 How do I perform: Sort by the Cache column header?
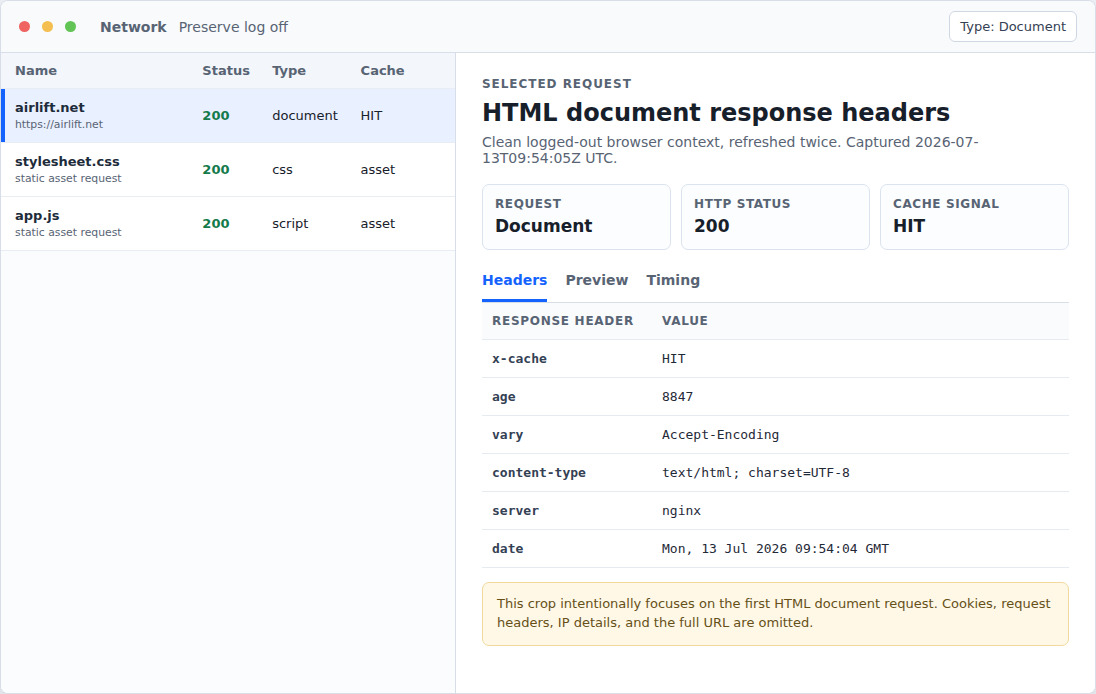tap(382, 71)
